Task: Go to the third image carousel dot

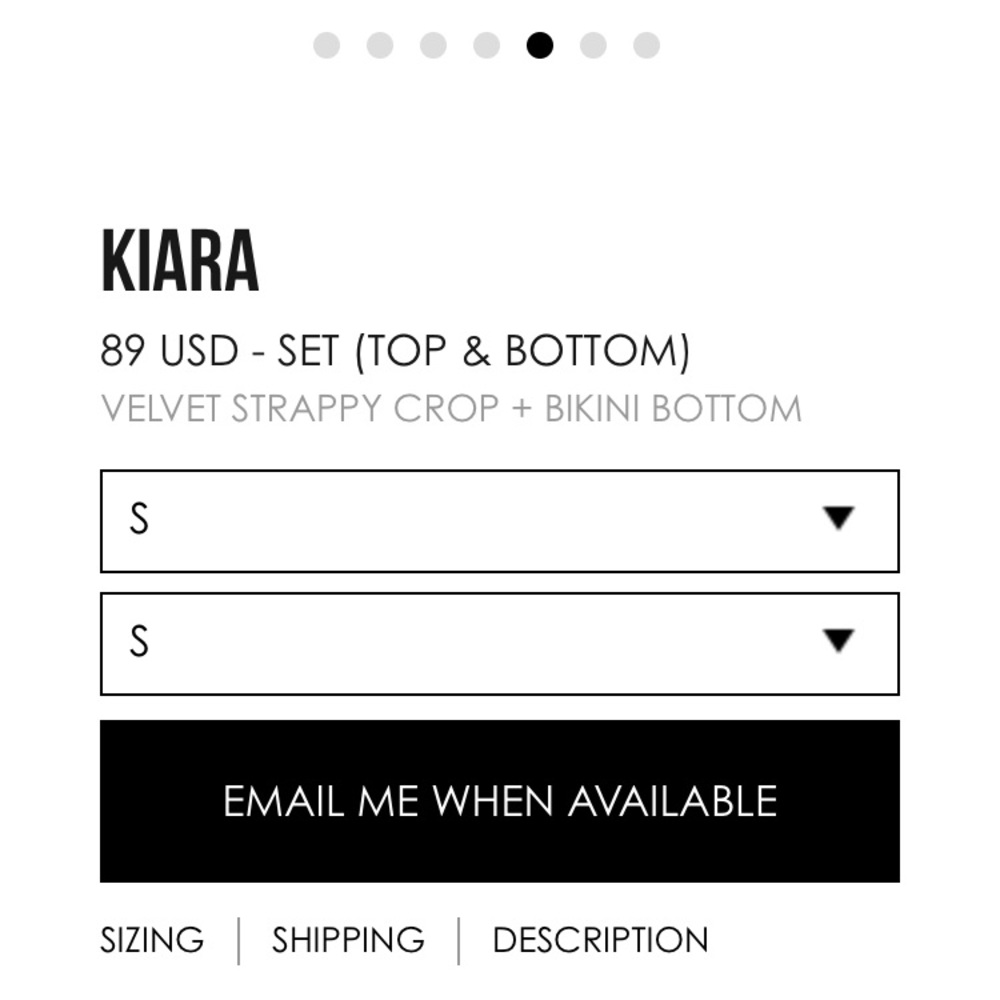Action: [x=434, y=45]
